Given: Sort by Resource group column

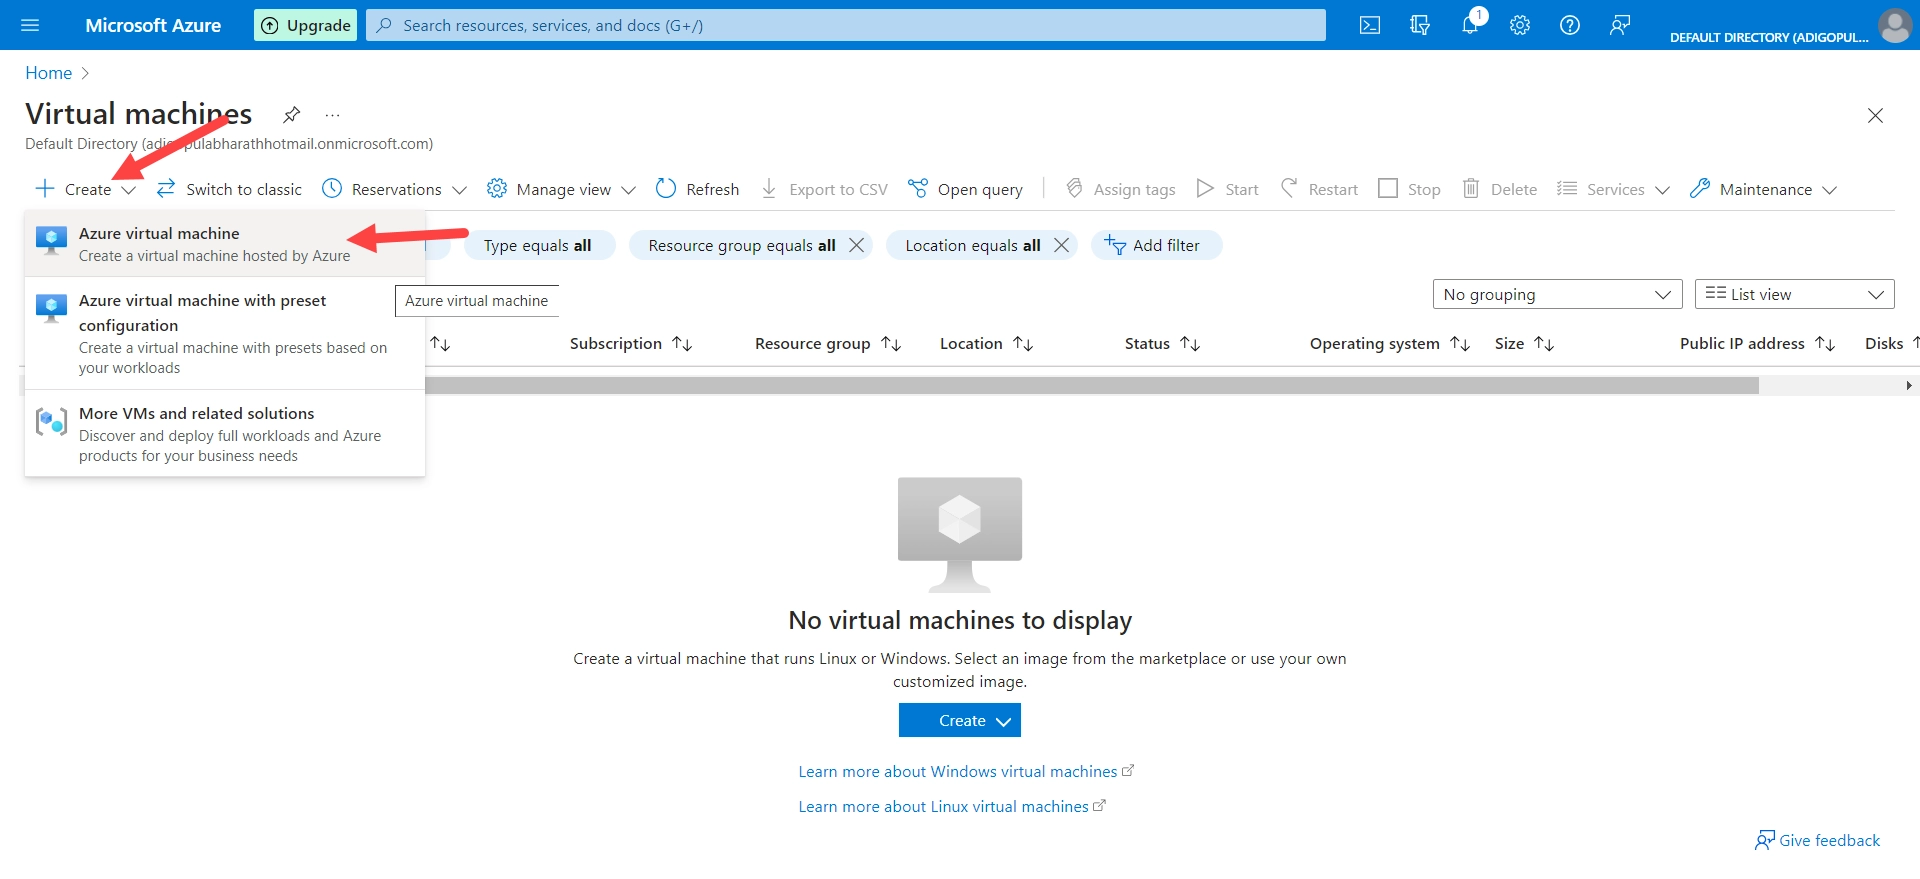Looking at the screenshot, I should click(x=828, y=343).
